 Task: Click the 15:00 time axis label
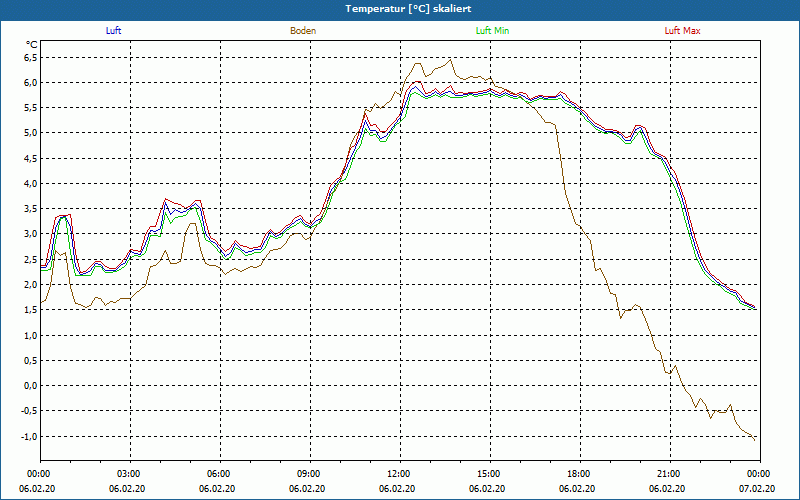pos(487,474)
